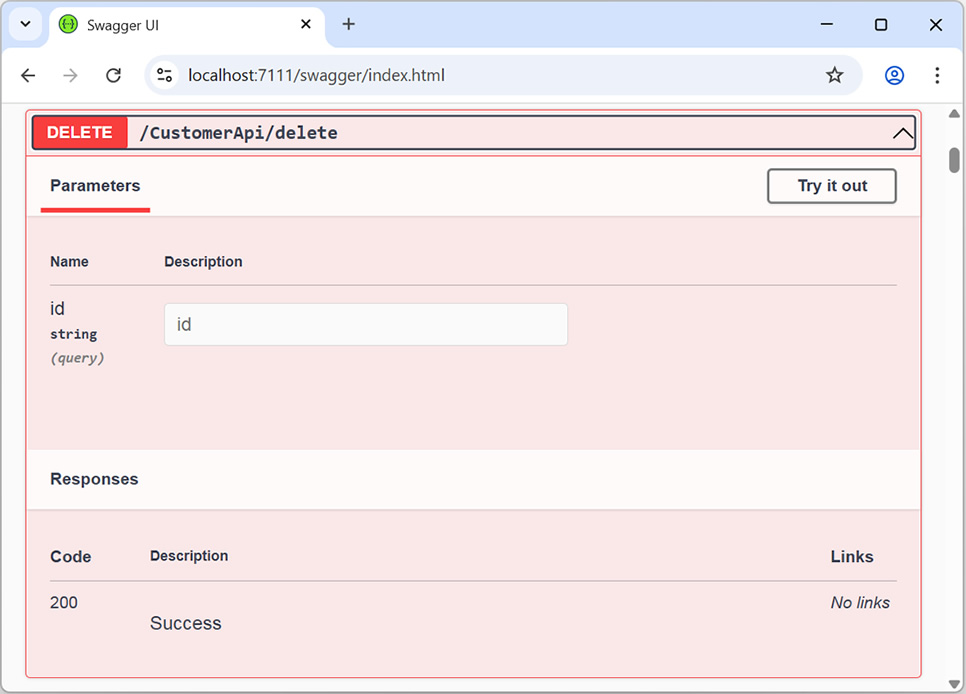Viewport: 966px width, 694px height.
Task: Close the Swagger UI tab
Action: tap(306, 25)
